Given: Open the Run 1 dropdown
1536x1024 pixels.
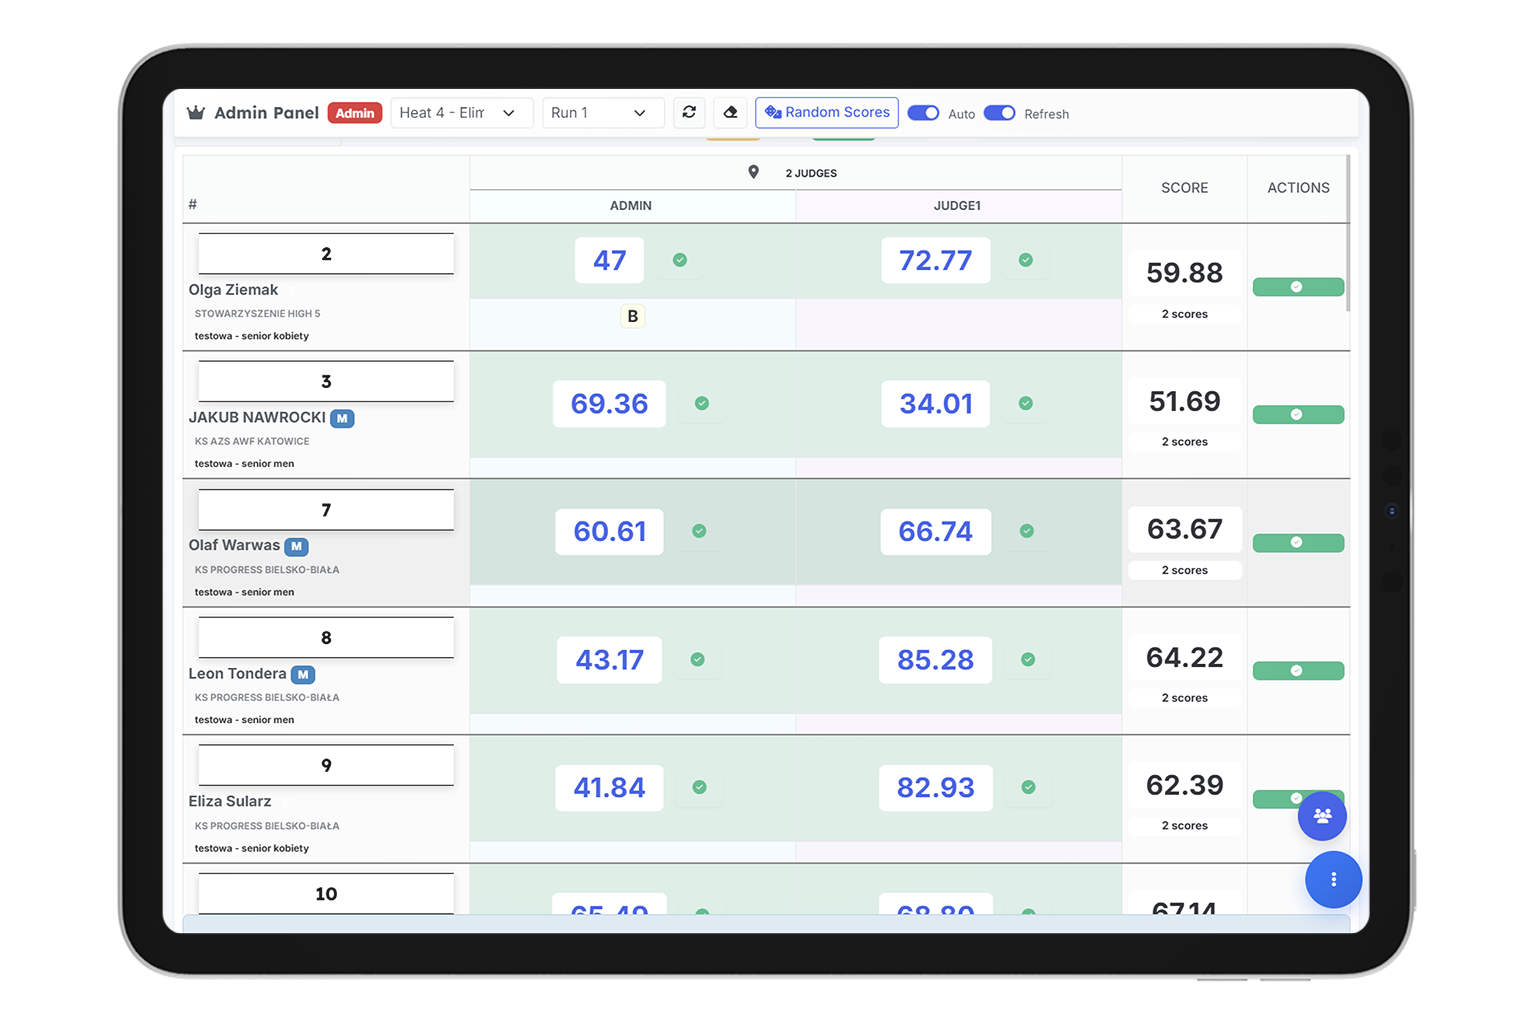Looking at the screenshot, I should pyautogui.click(x=602, y=112).
